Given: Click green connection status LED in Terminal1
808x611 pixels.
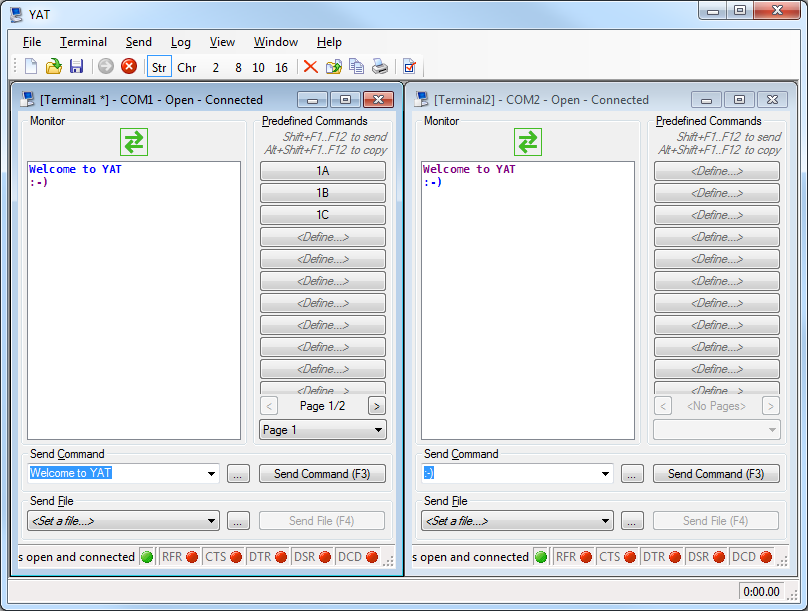Looking at the screenshot, I should (147, 557).
